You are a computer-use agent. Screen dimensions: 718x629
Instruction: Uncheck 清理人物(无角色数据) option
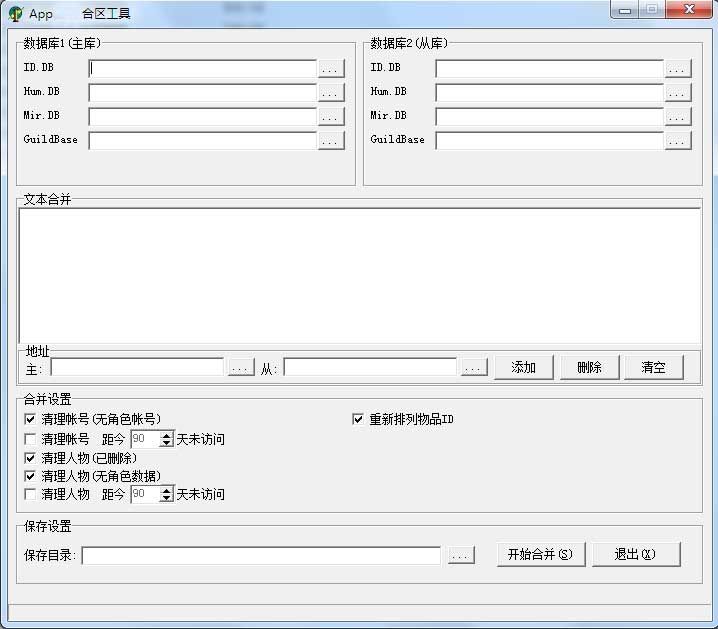[x=30, y=476]
